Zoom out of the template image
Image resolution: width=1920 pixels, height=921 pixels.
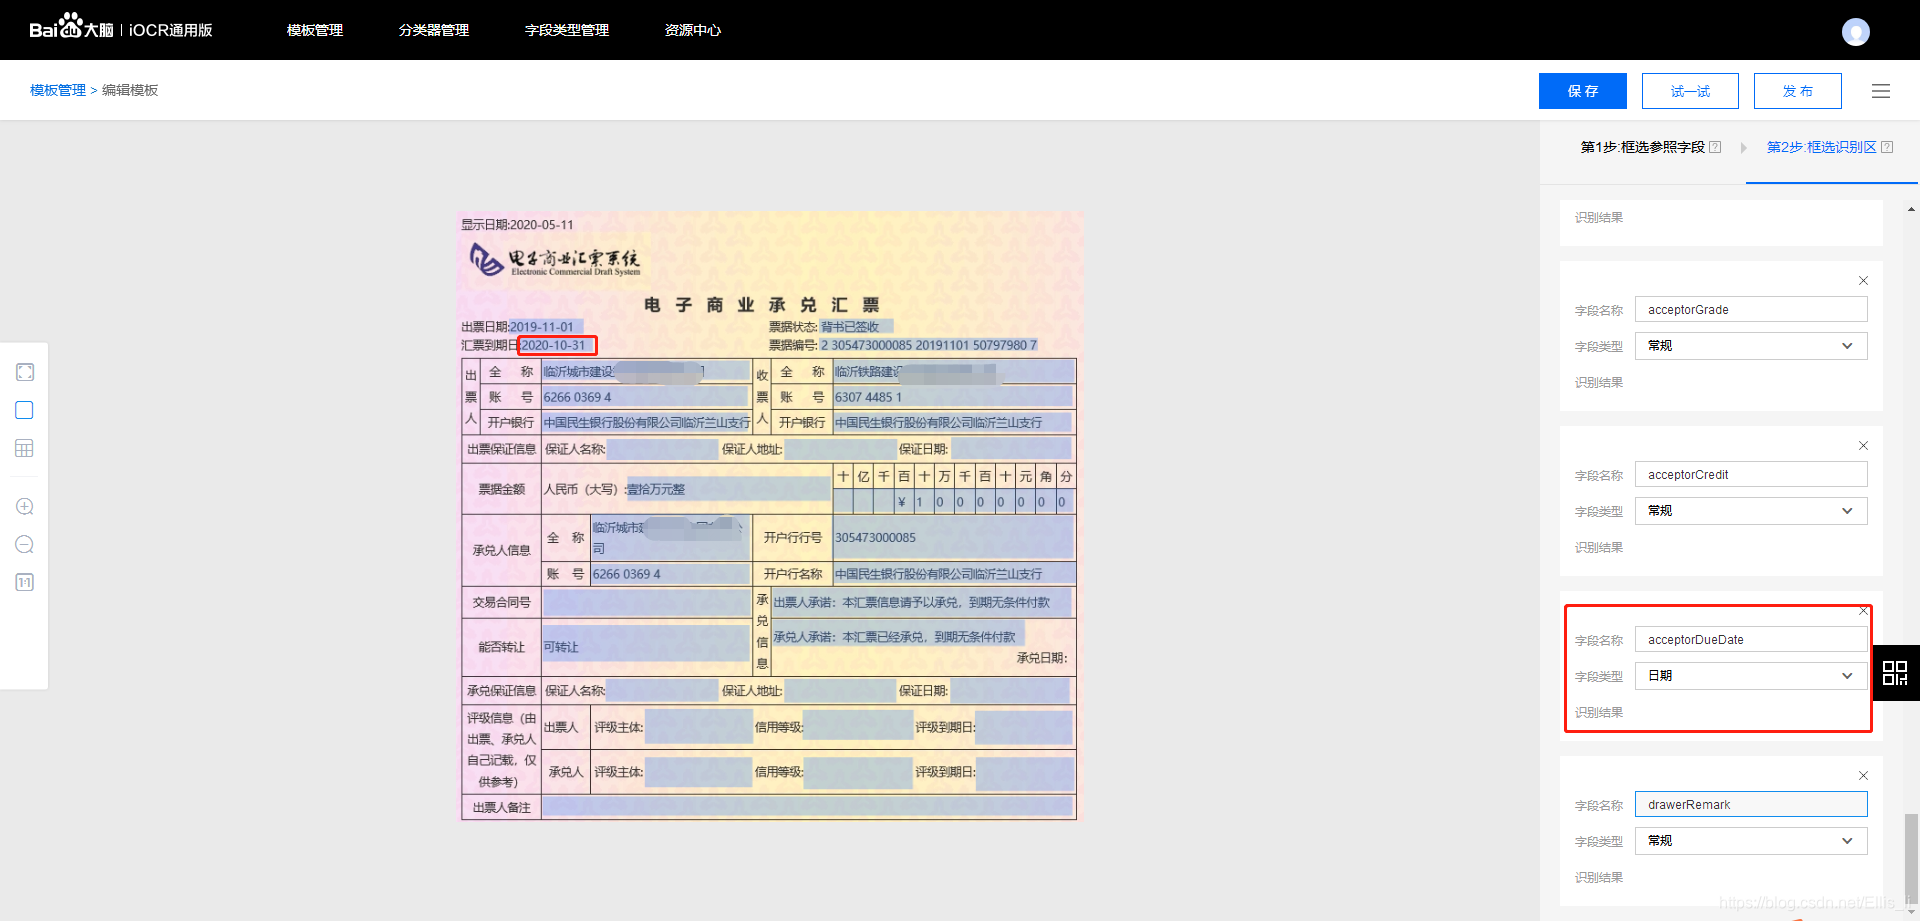point(25,545)
